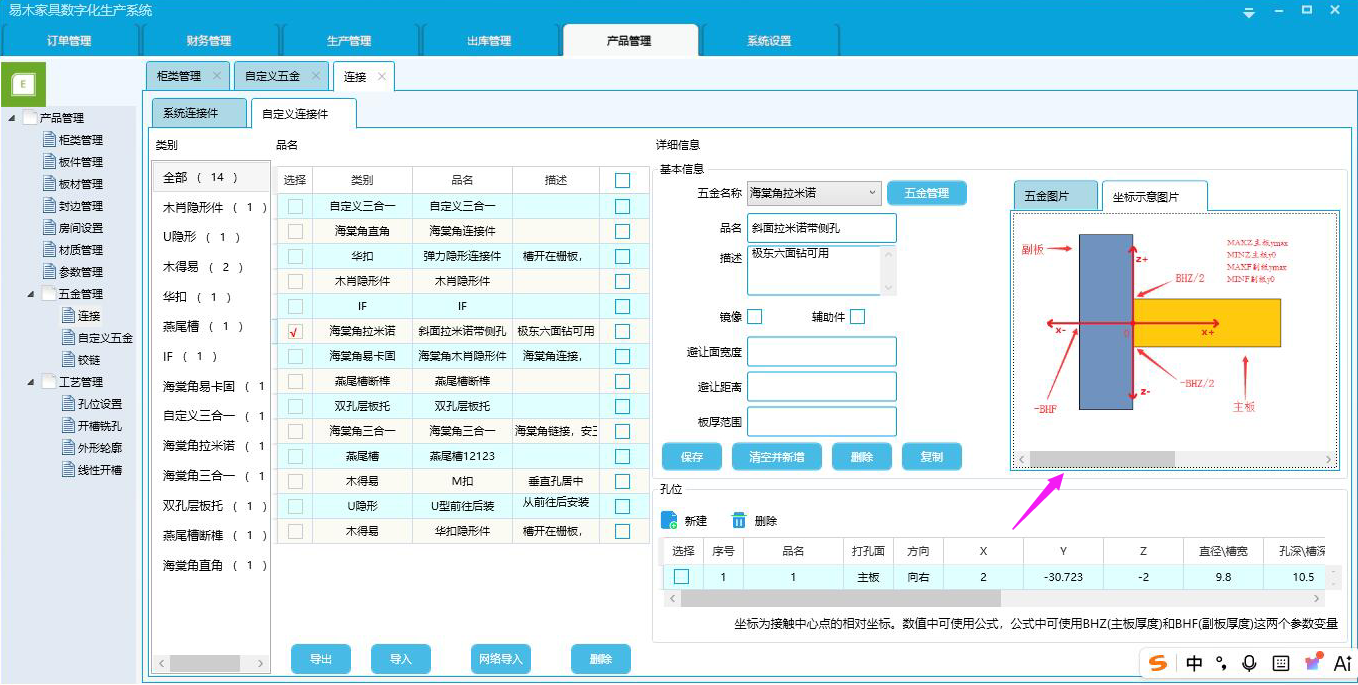The height and width of the screenshot is (685, 1358).
Task: Click right arrow of image preview scrollbar
Action: click(x=1329, y=460)
